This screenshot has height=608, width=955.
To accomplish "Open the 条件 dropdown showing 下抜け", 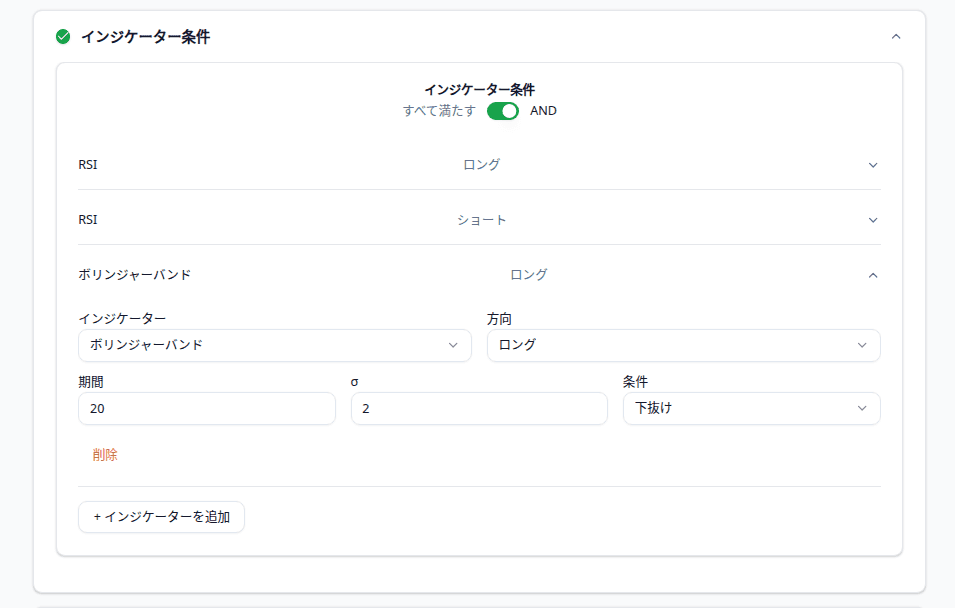I will [x=751, y=408].
